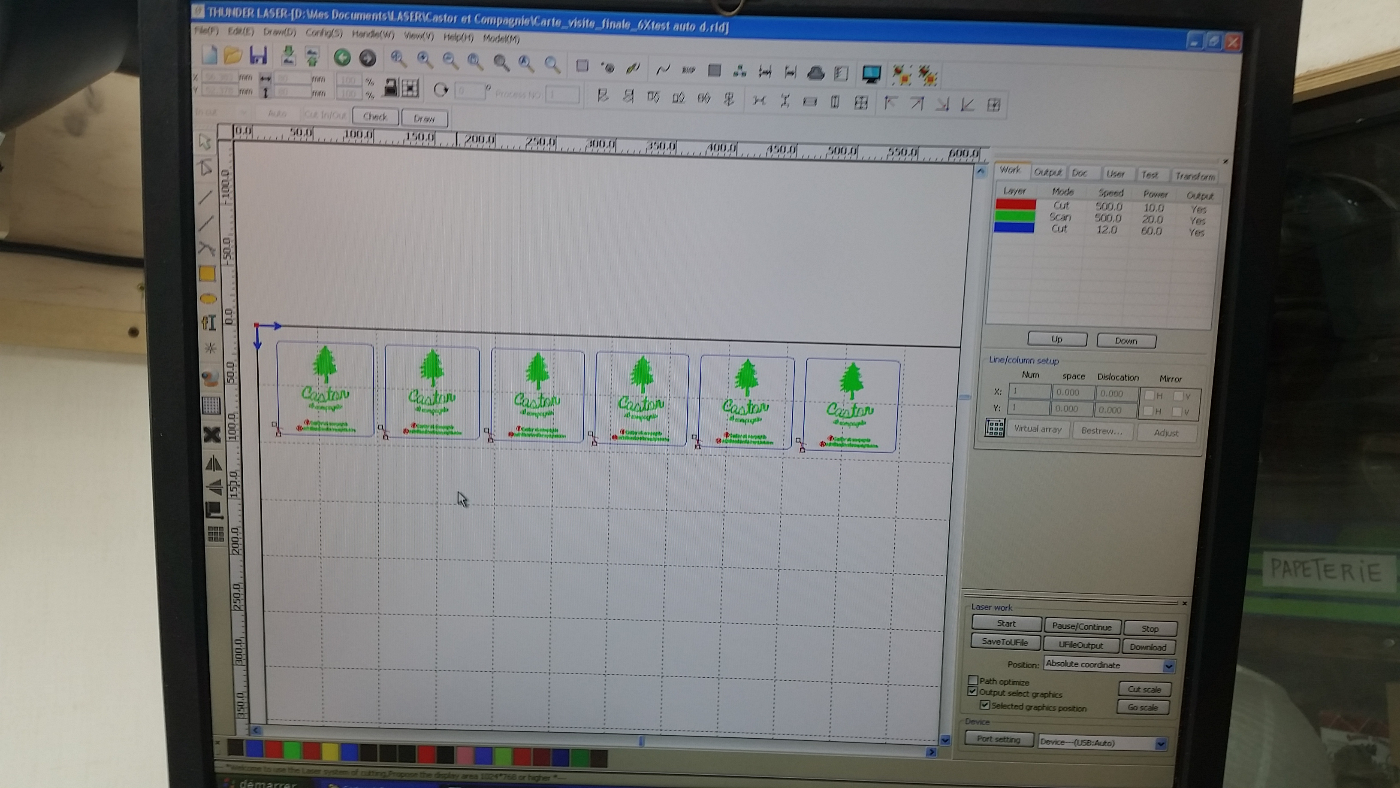The width and height of the screenshot is (1400, 788).
Task: Enable Path optimize checkbox
Action: point(973,681)
